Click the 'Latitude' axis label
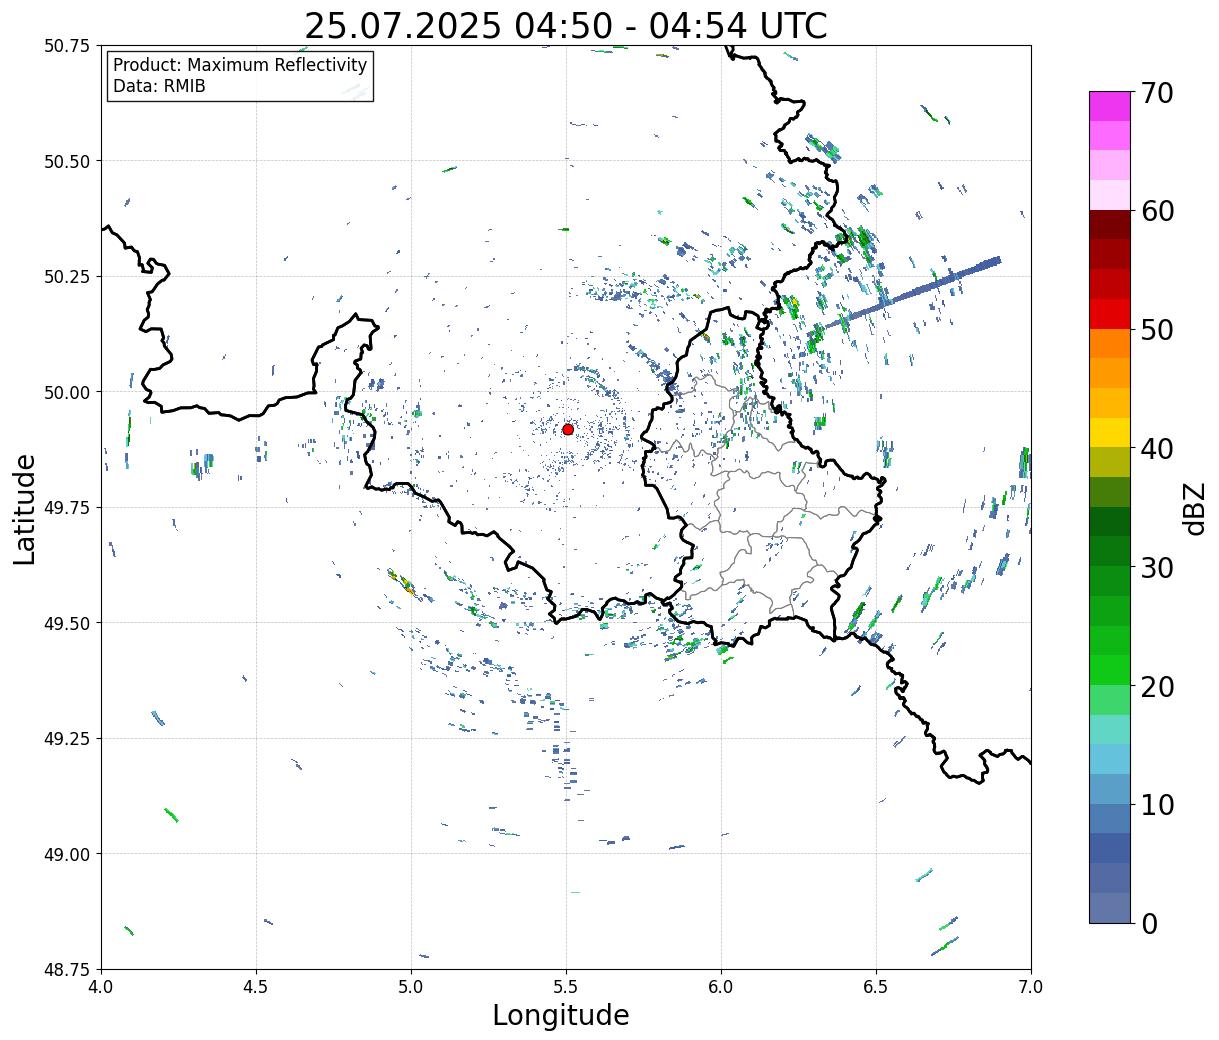Screen dimensions: 1219x1040 point(25,508)
